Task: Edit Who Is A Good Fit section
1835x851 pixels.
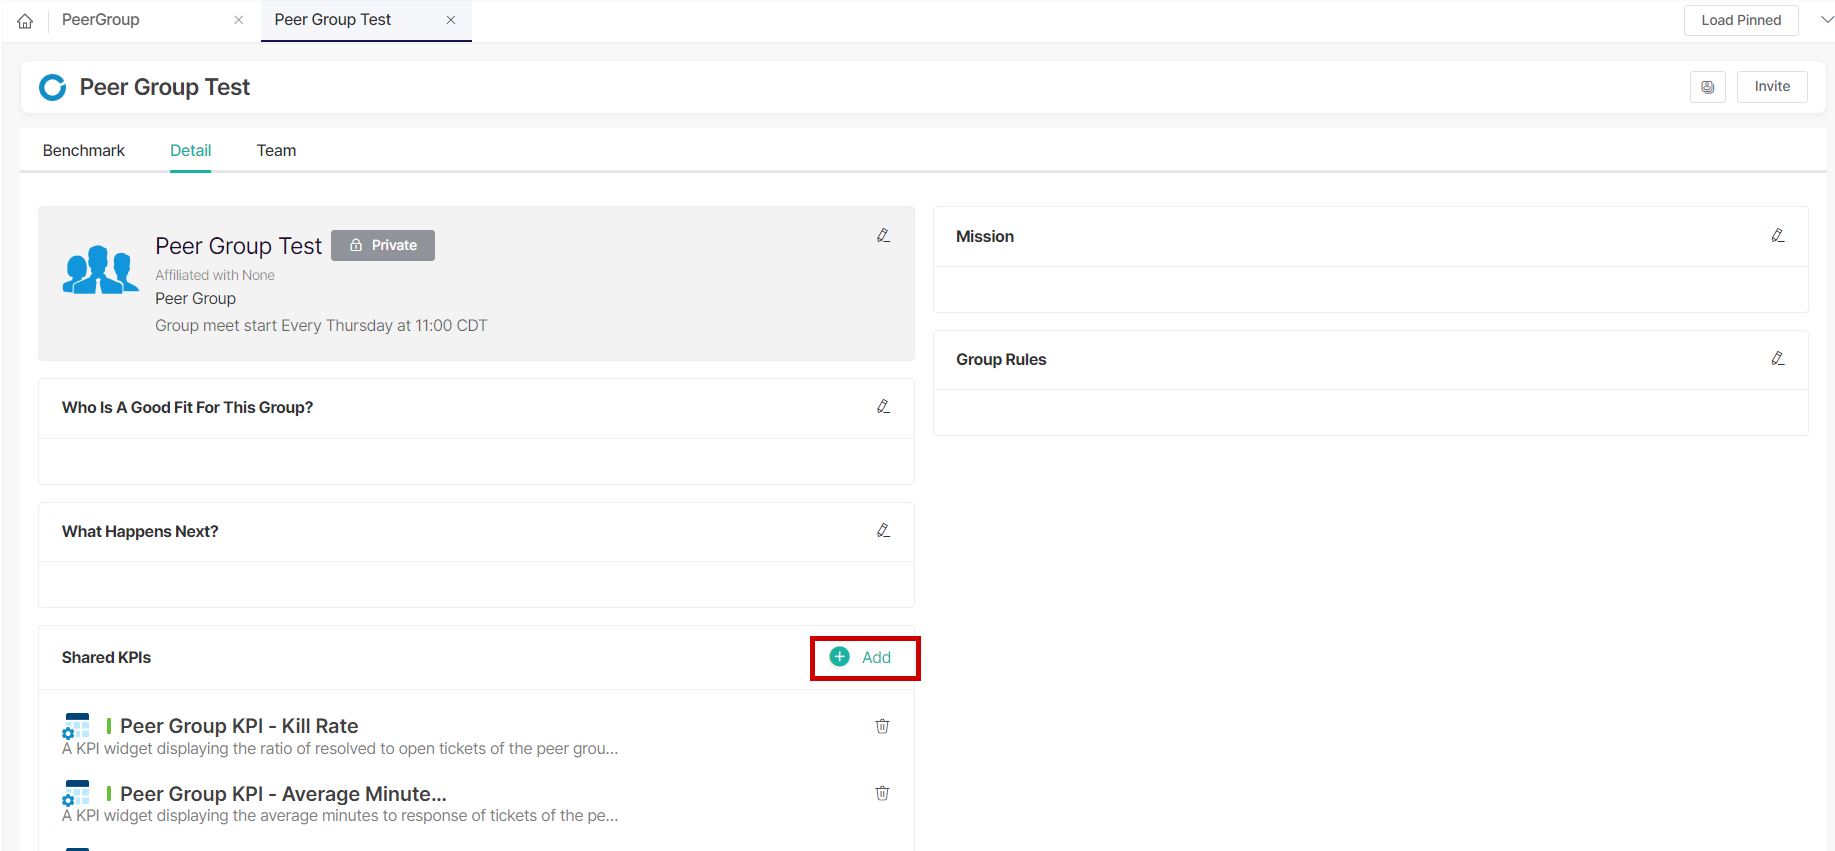Action: click(883, 407)
